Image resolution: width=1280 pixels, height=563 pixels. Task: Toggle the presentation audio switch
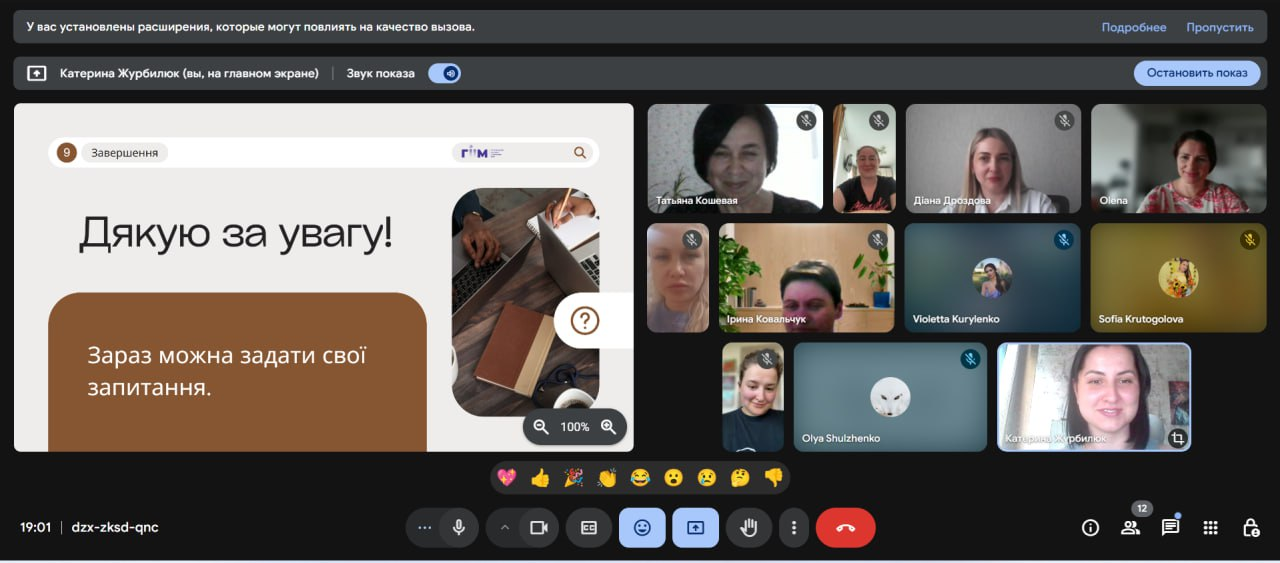coord(445,73)
